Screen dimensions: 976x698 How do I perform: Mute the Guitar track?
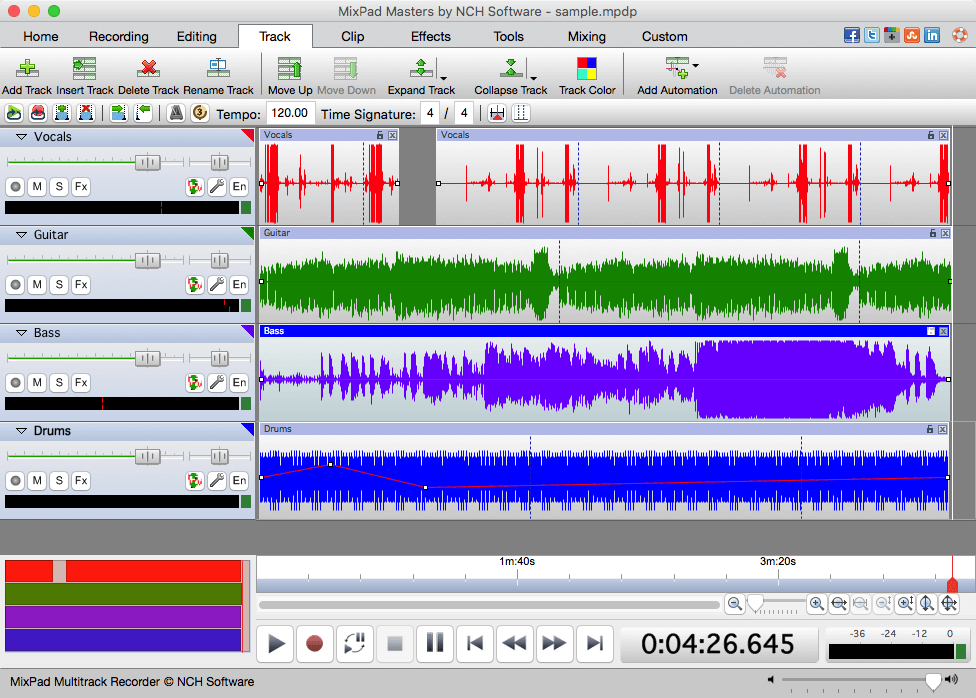(x=37, y=285)
